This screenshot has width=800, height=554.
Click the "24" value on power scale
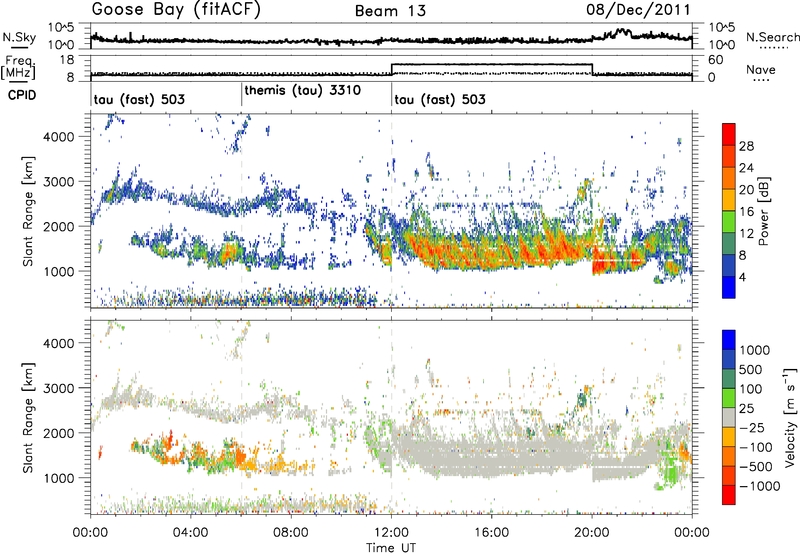746,168
